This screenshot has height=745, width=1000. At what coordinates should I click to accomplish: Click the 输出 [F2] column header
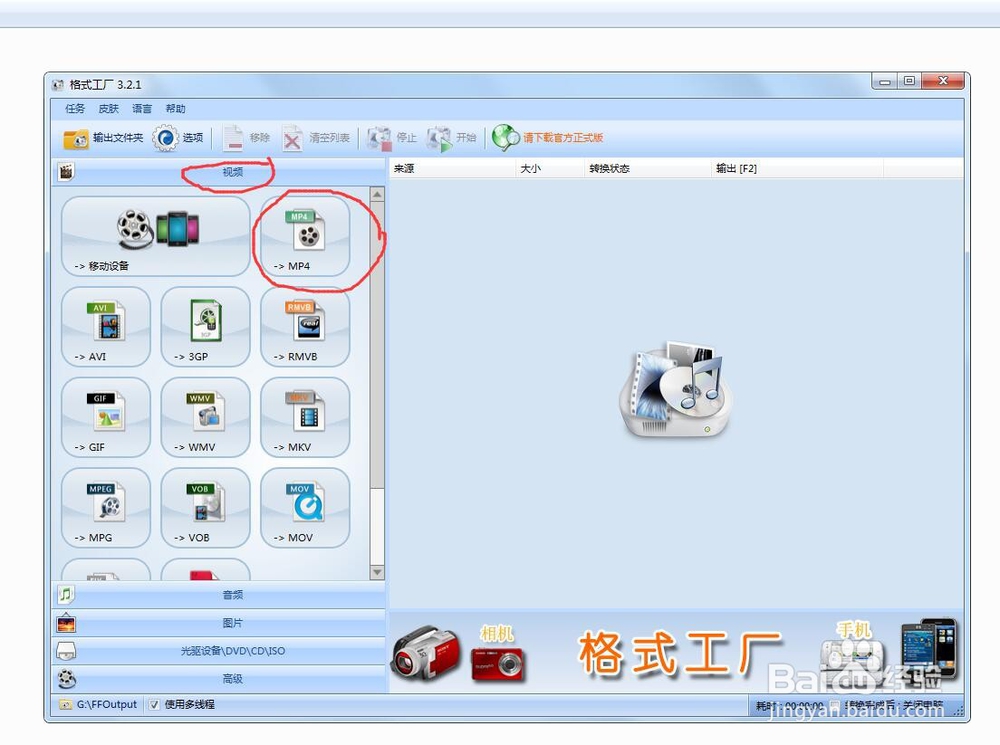tap(797, 168)
